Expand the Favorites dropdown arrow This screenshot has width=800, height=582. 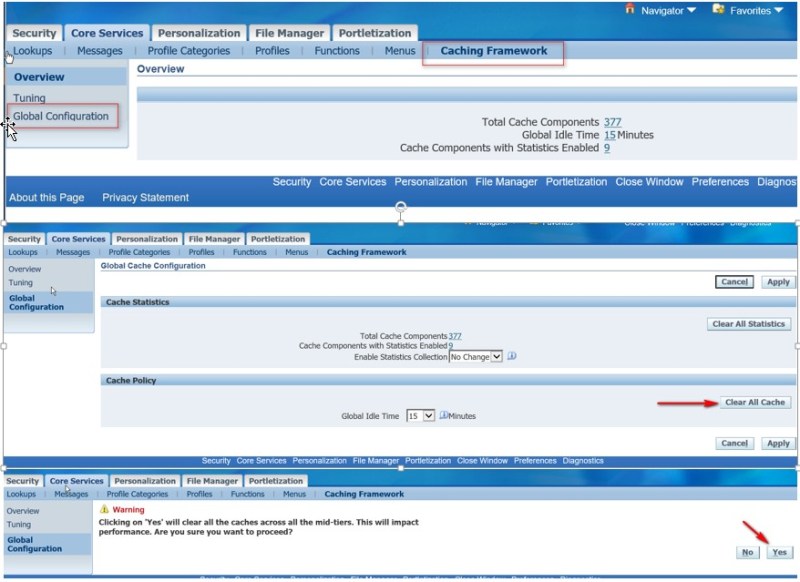[779, 11]
